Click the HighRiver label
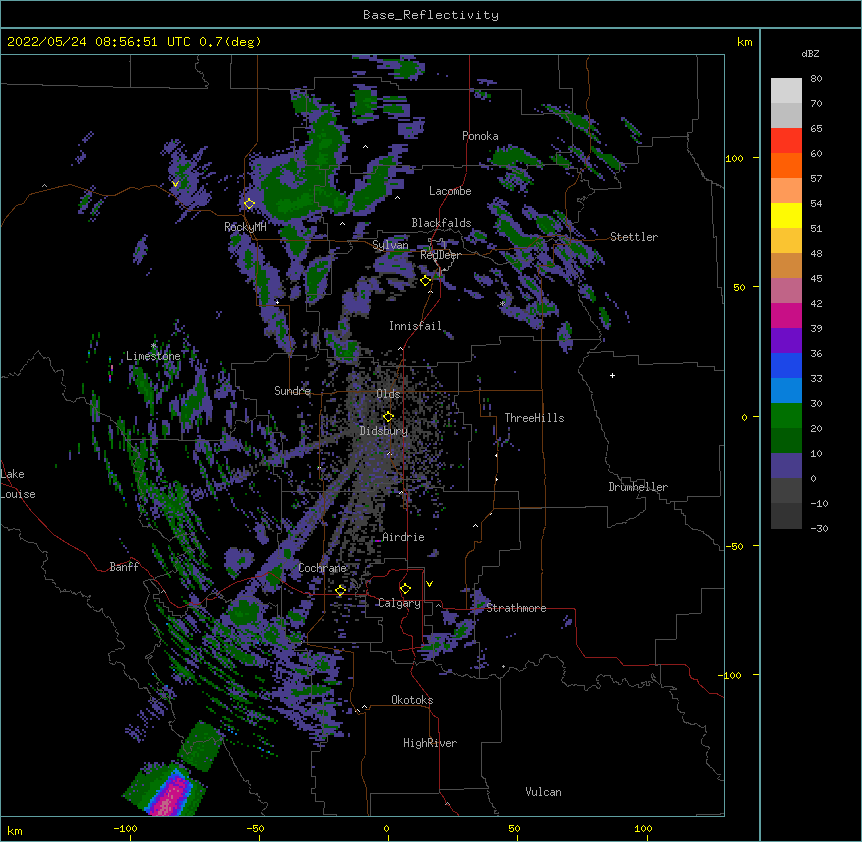 (430, 743)
